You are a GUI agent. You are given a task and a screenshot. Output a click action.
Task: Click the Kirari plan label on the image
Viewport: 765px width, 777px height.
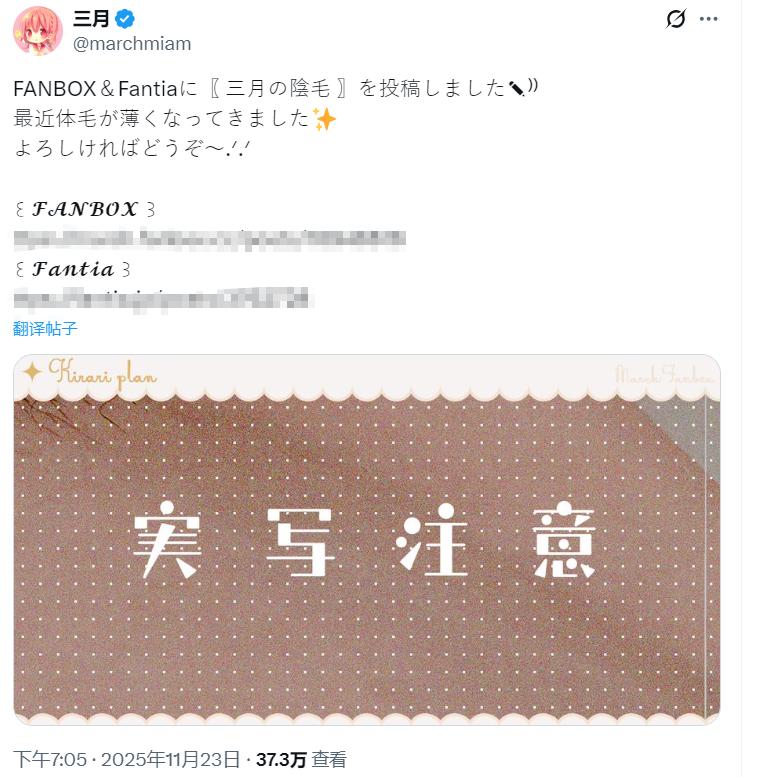(x=102, y=371)
